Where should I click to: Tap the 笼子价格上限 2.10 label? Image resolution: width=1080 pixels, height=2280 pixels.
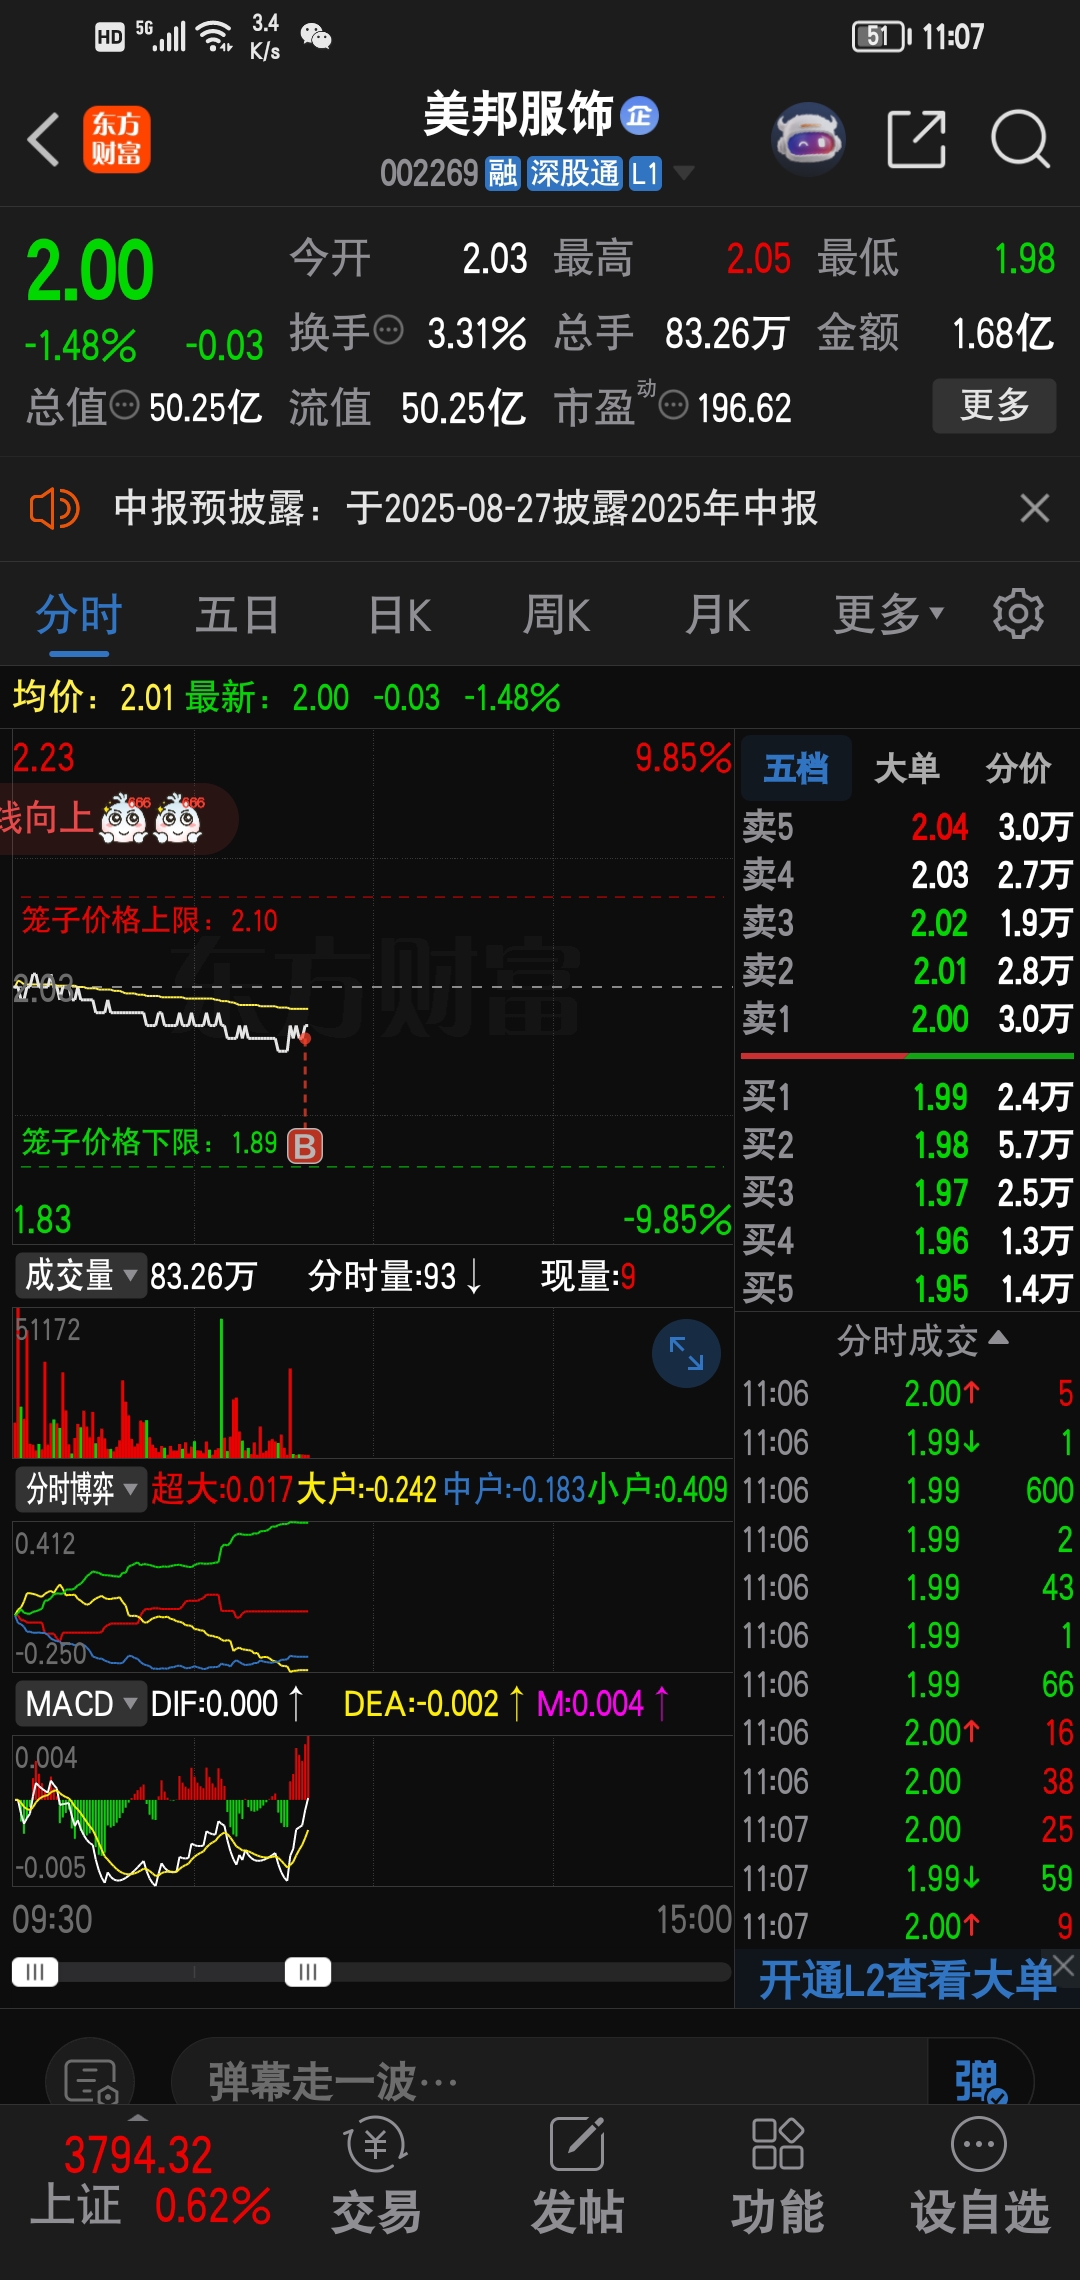(x=150, y=920)
